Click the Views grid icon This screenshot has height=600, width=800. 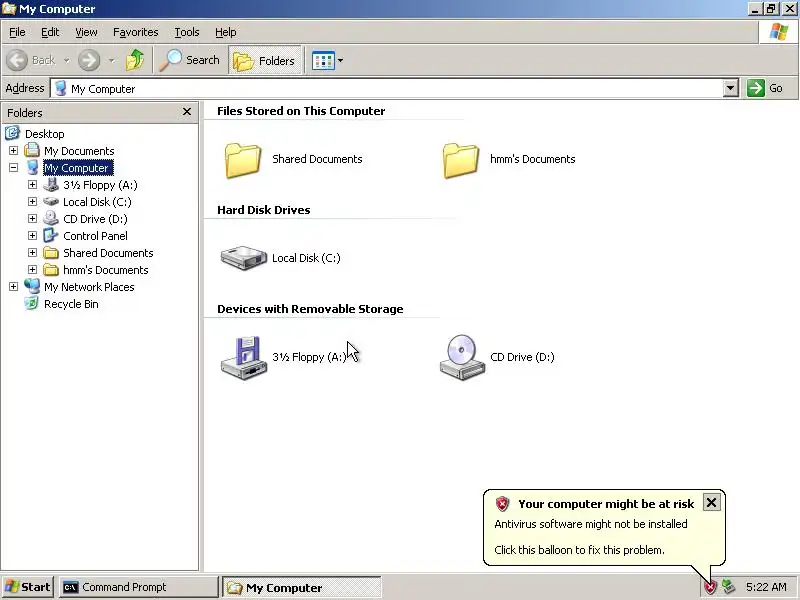(x=323, y=61)
